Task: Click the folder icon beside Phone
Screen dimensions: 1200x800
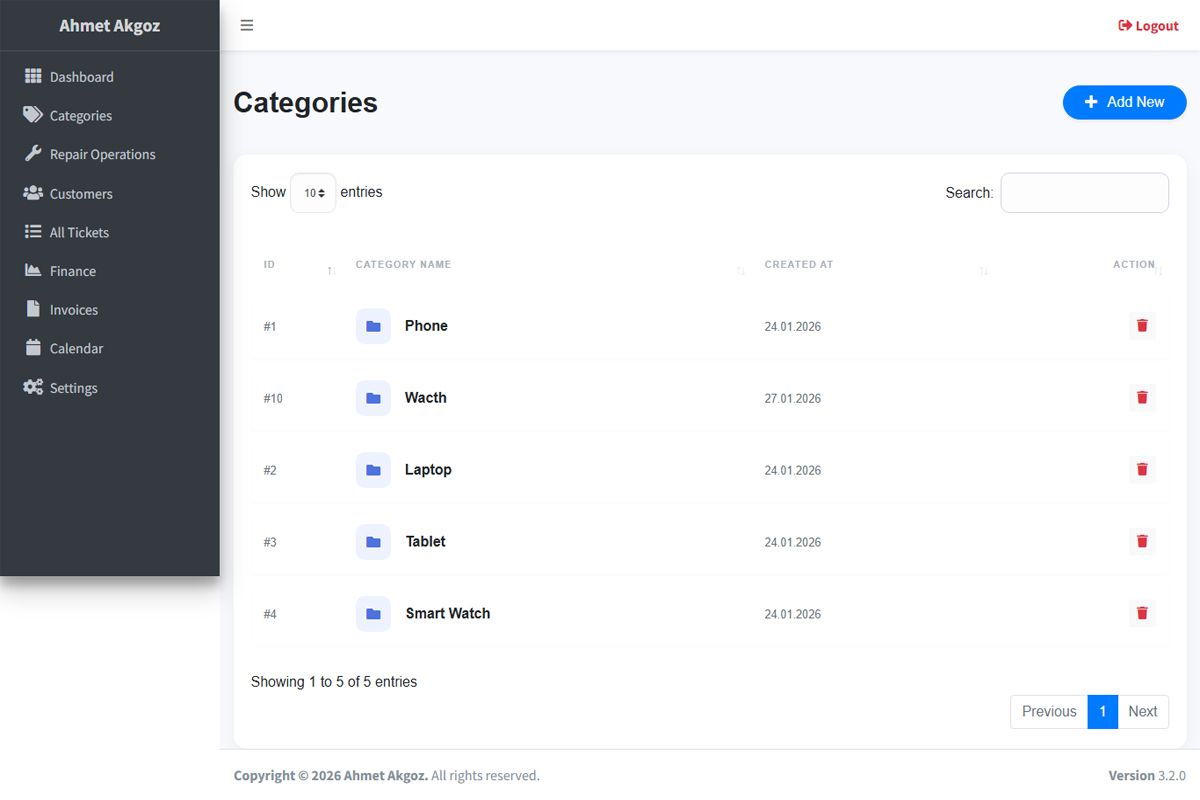Action: [373, 326]
